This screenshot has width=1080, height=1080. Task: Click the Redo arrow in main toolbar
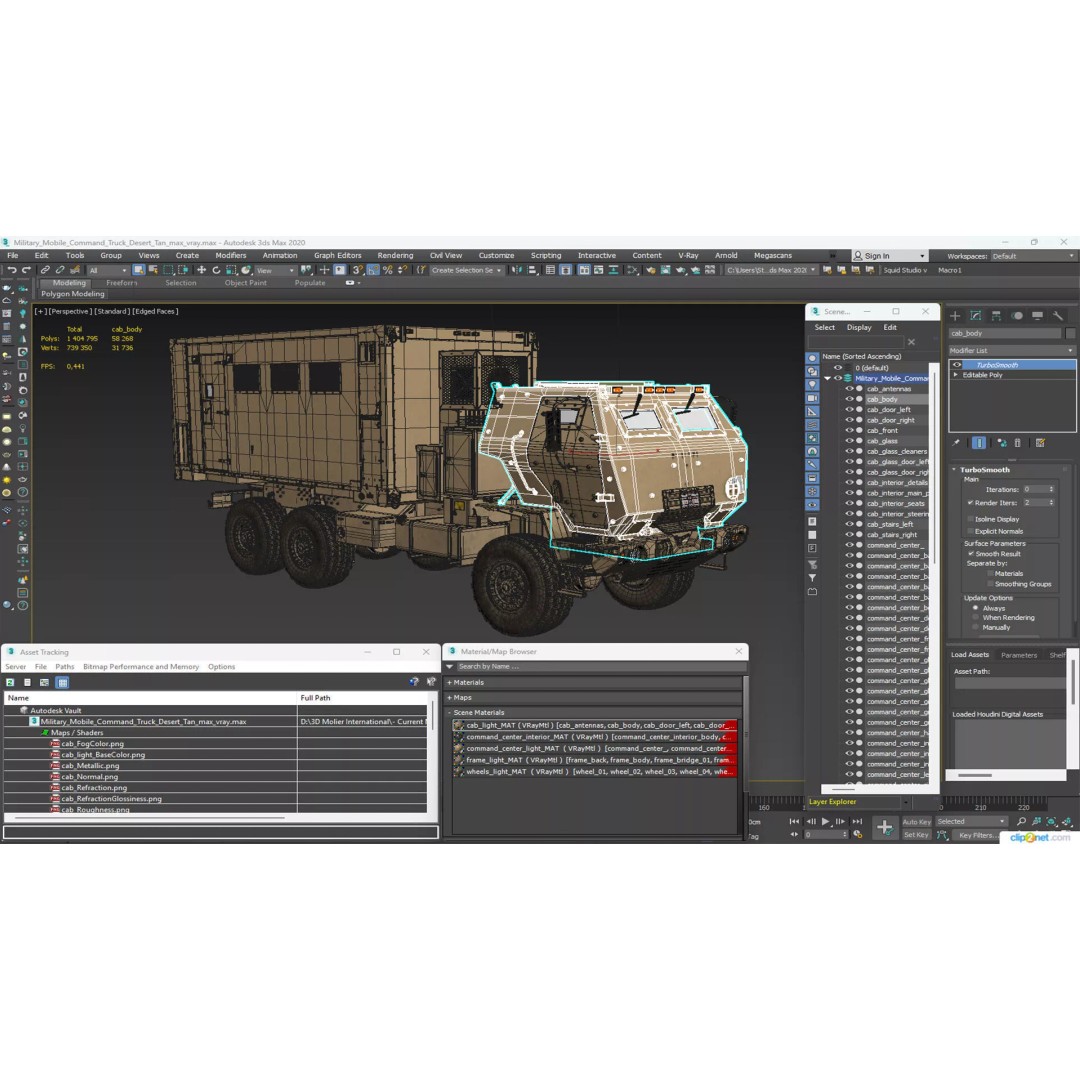pyautogui.click(x=26, y=270)
